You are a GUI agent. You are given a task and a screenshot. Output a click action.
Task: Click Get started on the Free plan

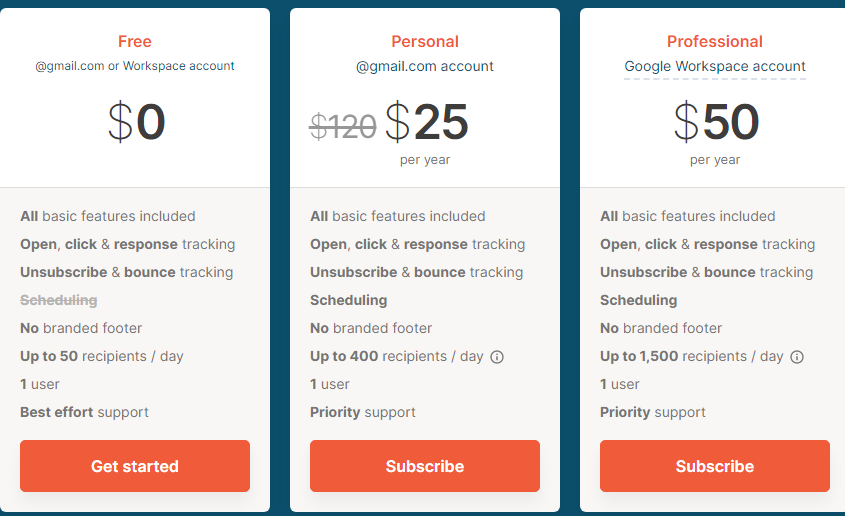coord(135,466)
